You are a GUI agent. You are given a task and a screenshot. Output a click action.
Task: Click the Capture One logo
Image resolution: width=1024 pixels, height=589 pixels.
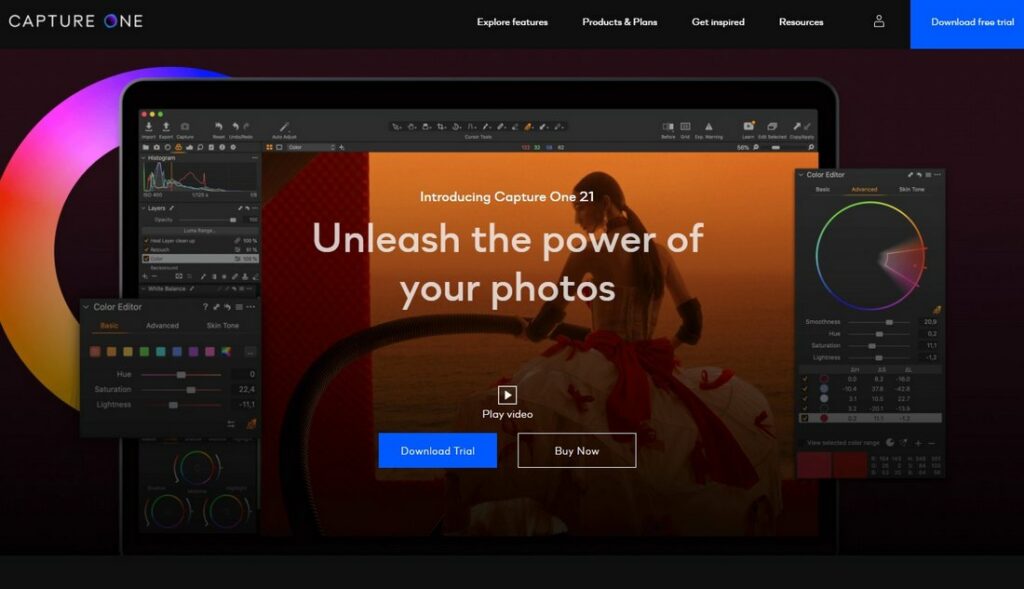[76, 21]
